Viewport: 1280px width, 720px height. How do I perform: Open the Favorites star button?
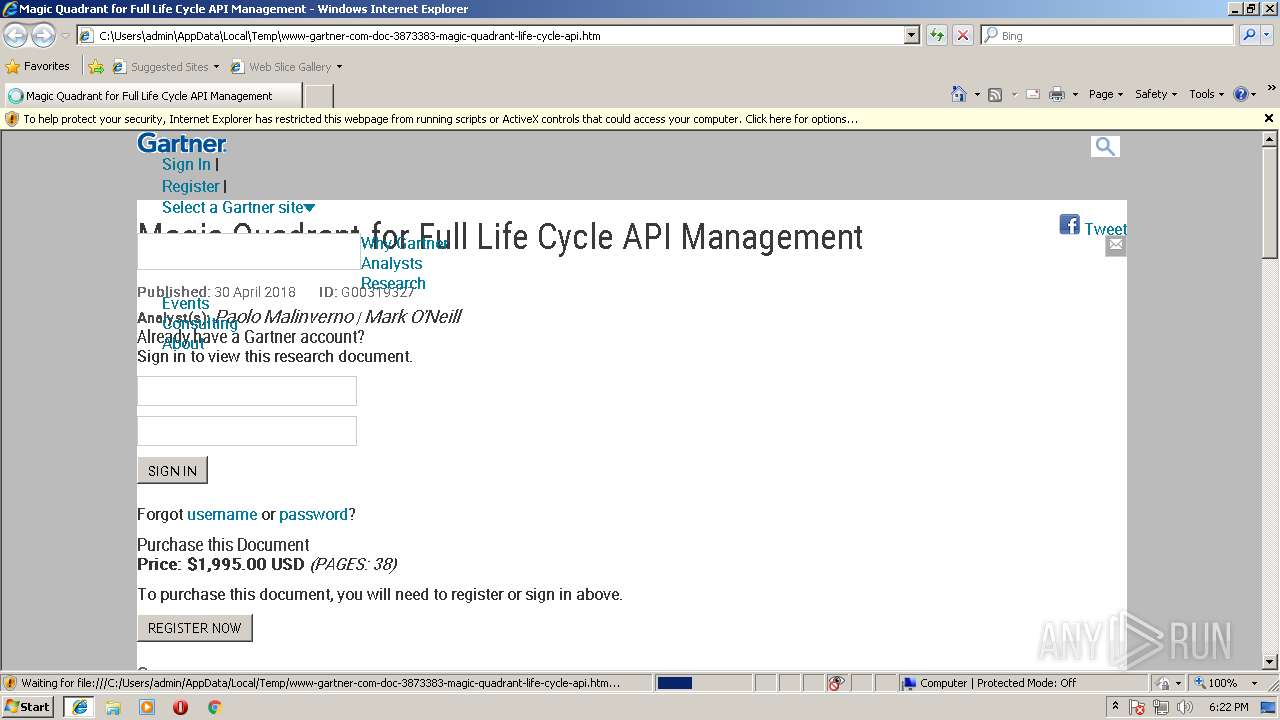[37, 67]
